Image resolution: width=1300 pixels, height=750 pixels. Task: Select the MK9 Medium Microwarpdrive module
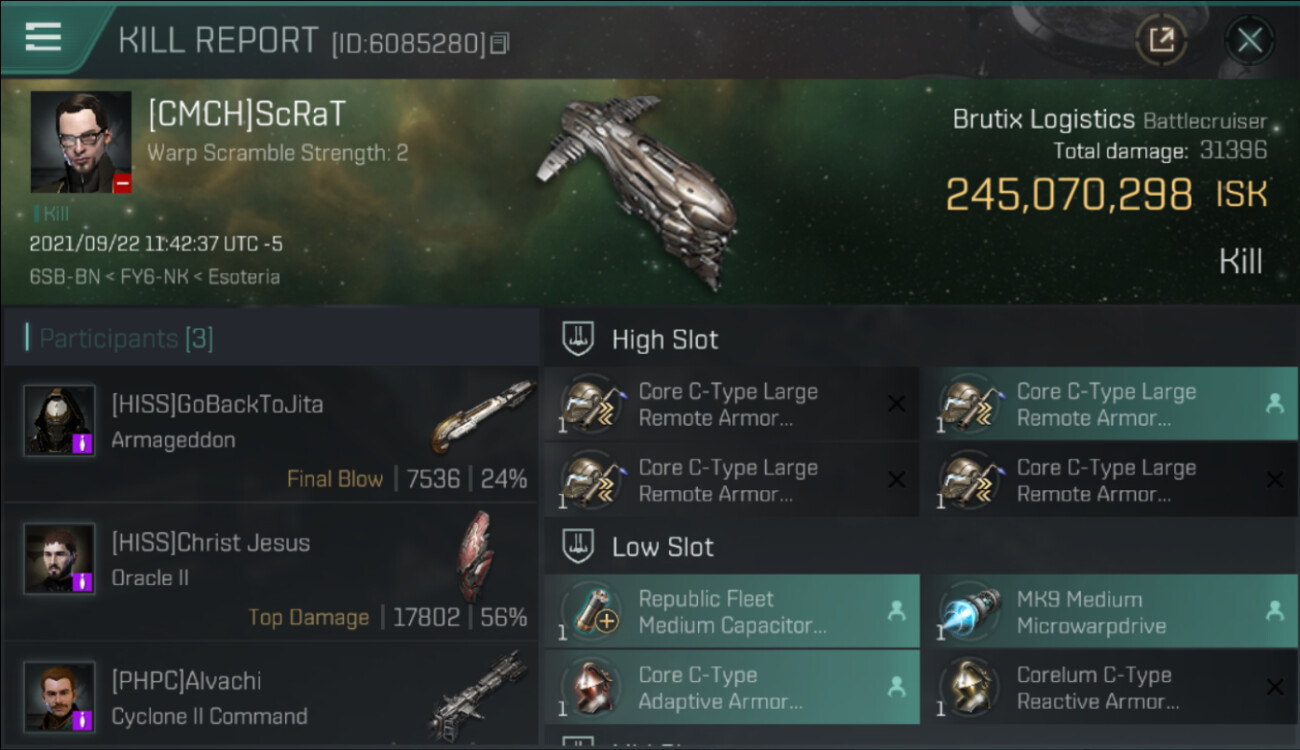[1109, 611]
